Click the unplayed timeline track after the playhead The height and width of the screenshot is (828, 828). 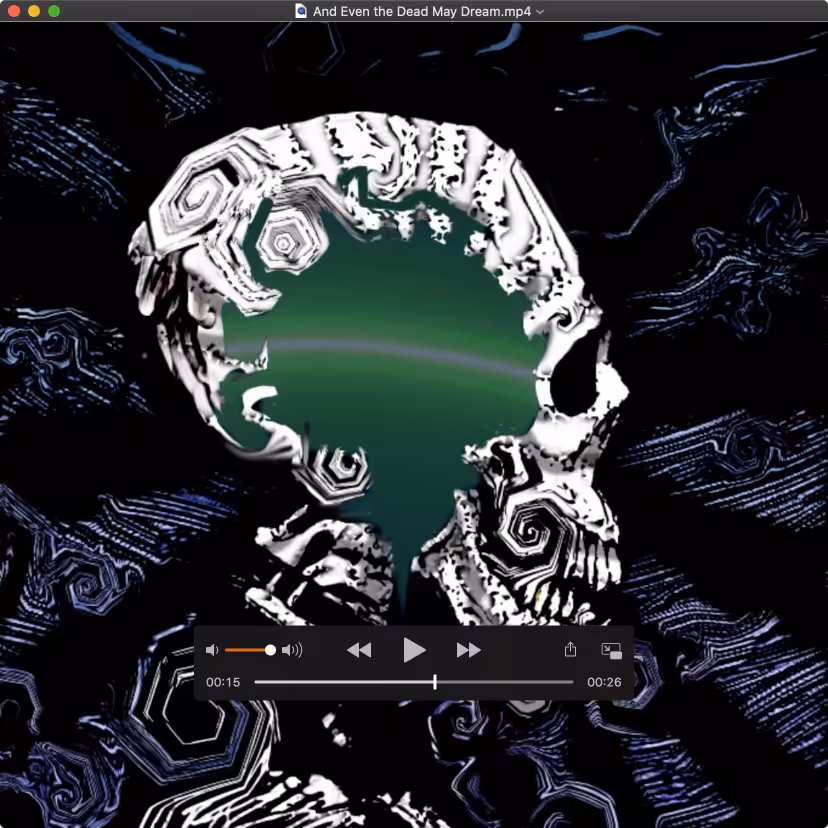point(505,682)
